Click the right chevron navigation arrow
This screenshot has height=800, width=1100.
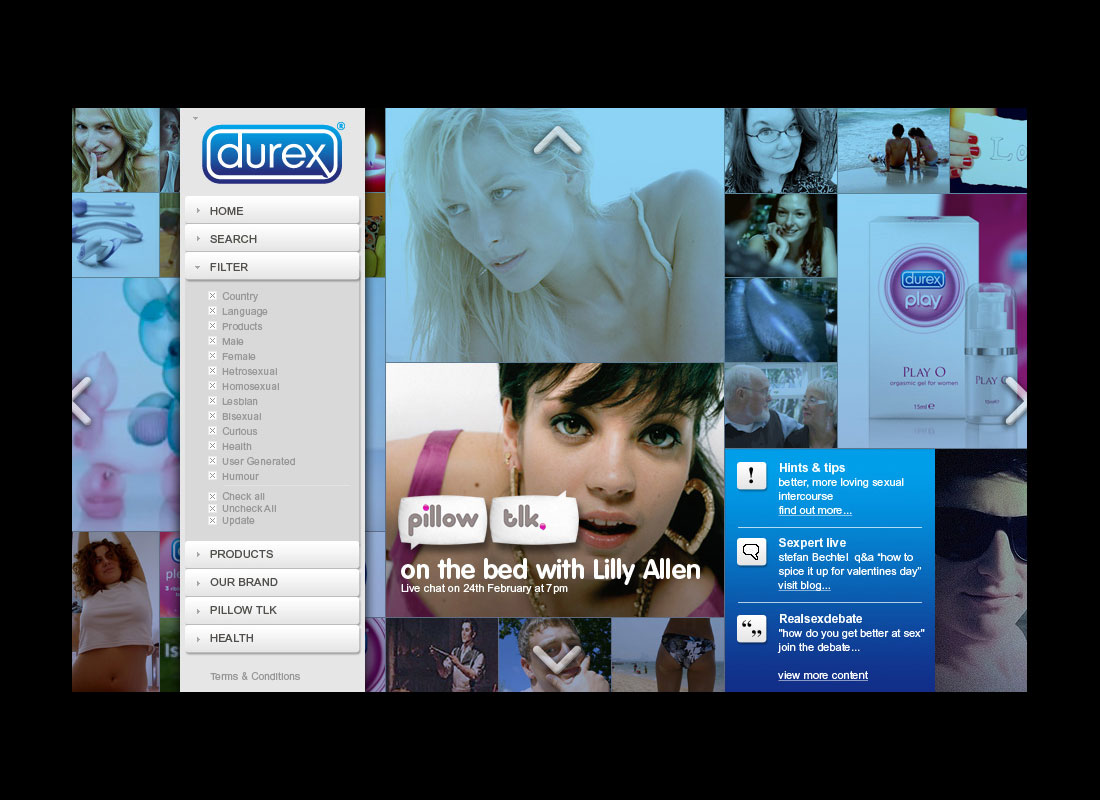coord(1015,401)
